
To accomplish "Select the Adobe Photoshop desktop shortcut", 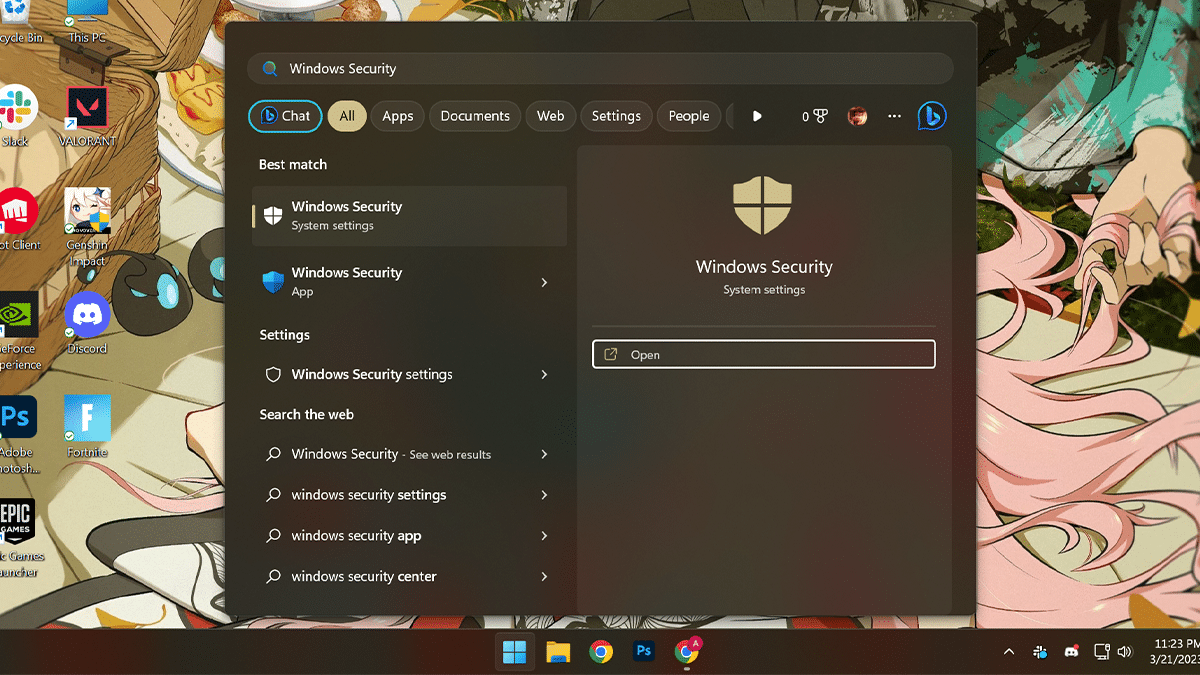I will tap(18, 435).
